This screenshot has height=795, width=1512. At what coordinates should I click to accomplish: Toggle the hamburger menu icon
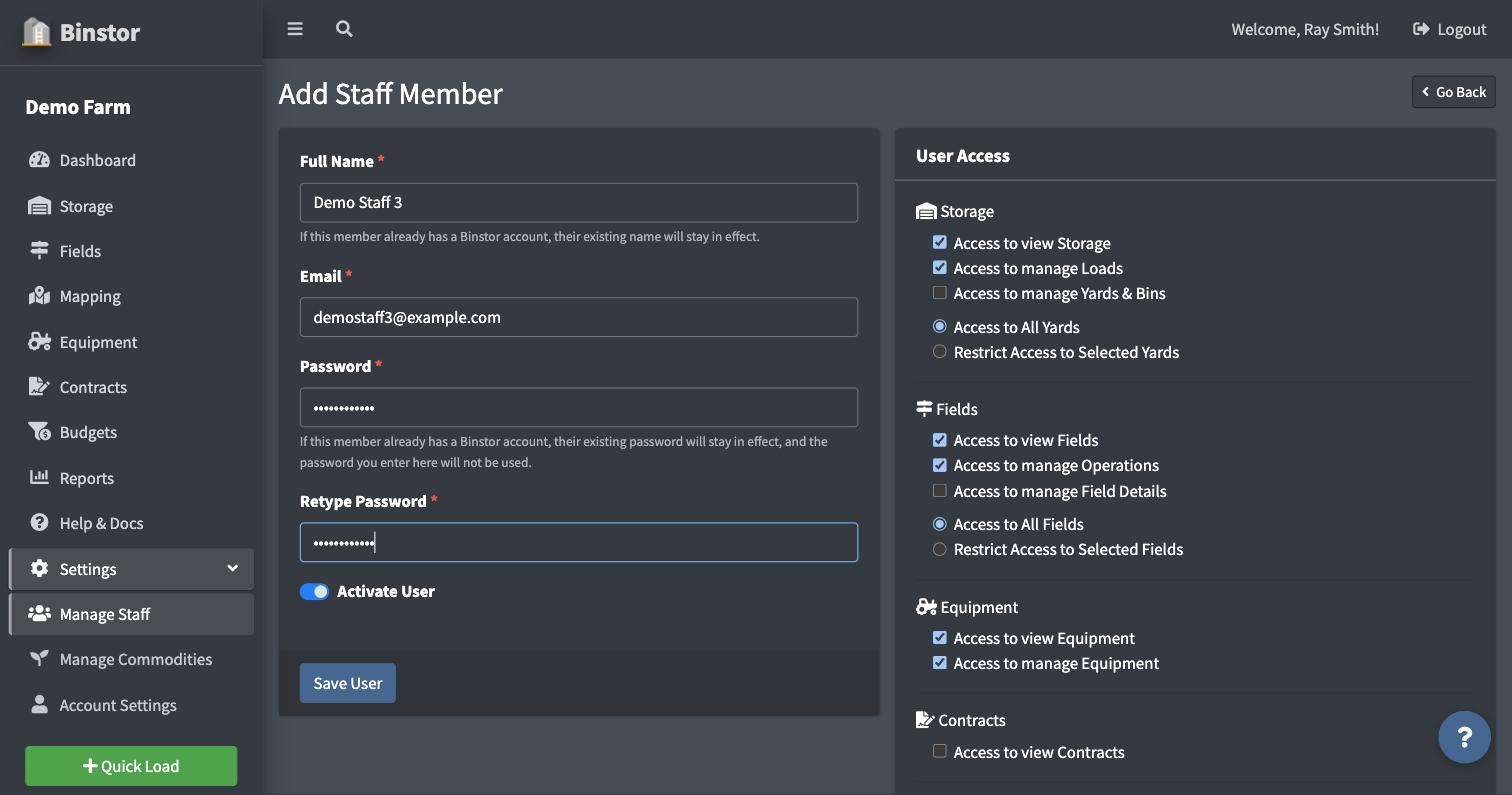click(x=295, y=29)
